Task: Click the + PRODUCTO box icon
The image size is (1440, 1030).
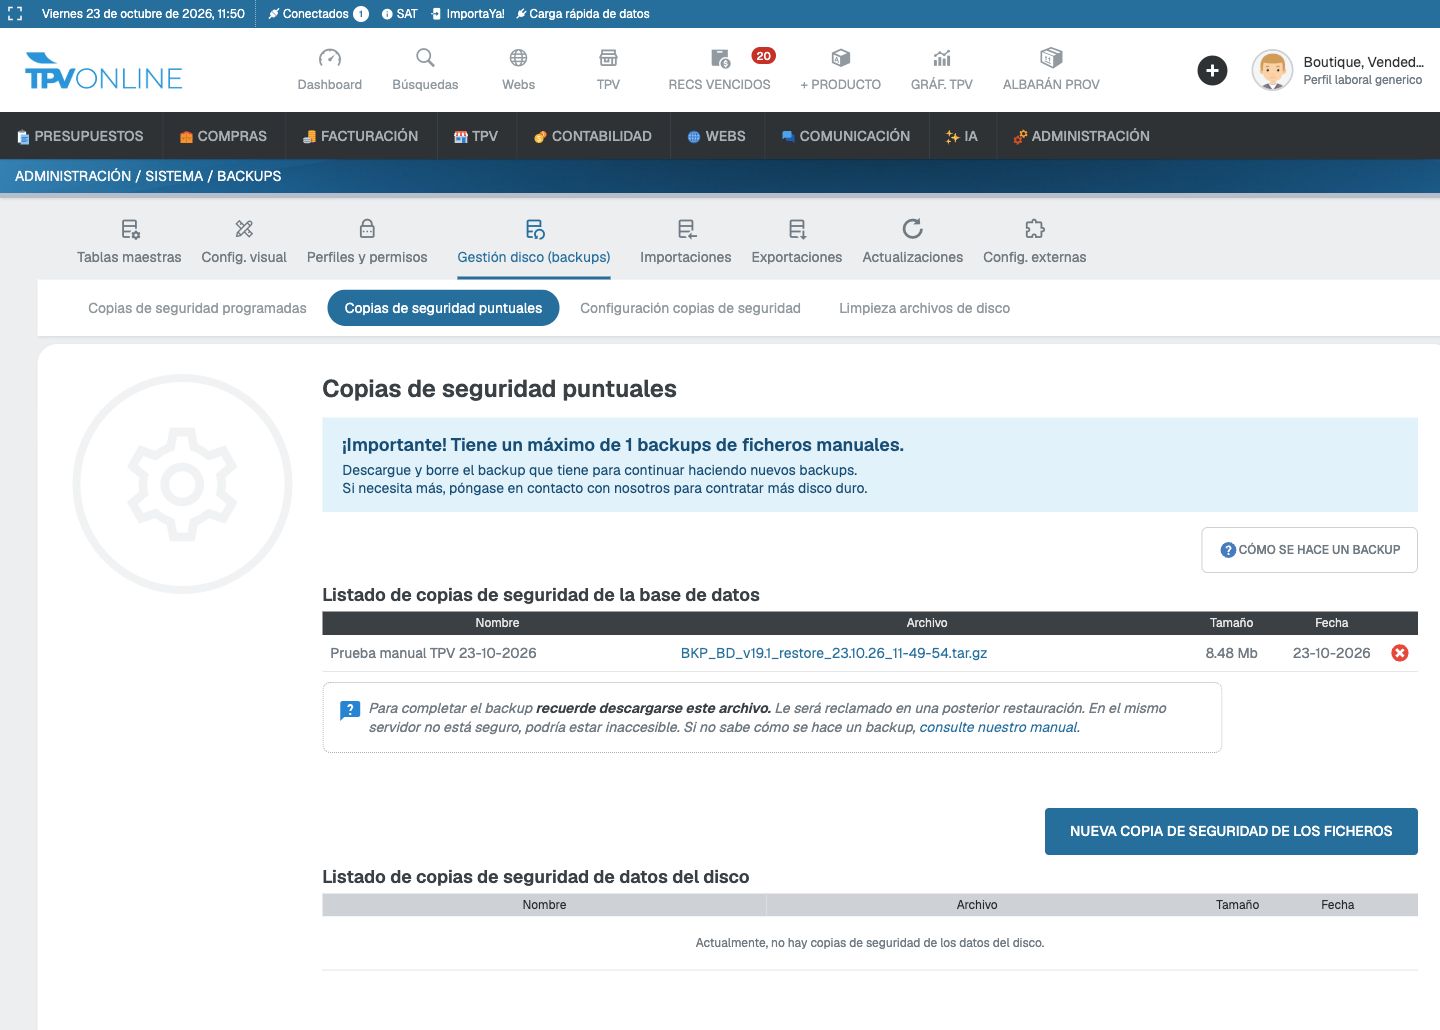Action: point(841,58)
